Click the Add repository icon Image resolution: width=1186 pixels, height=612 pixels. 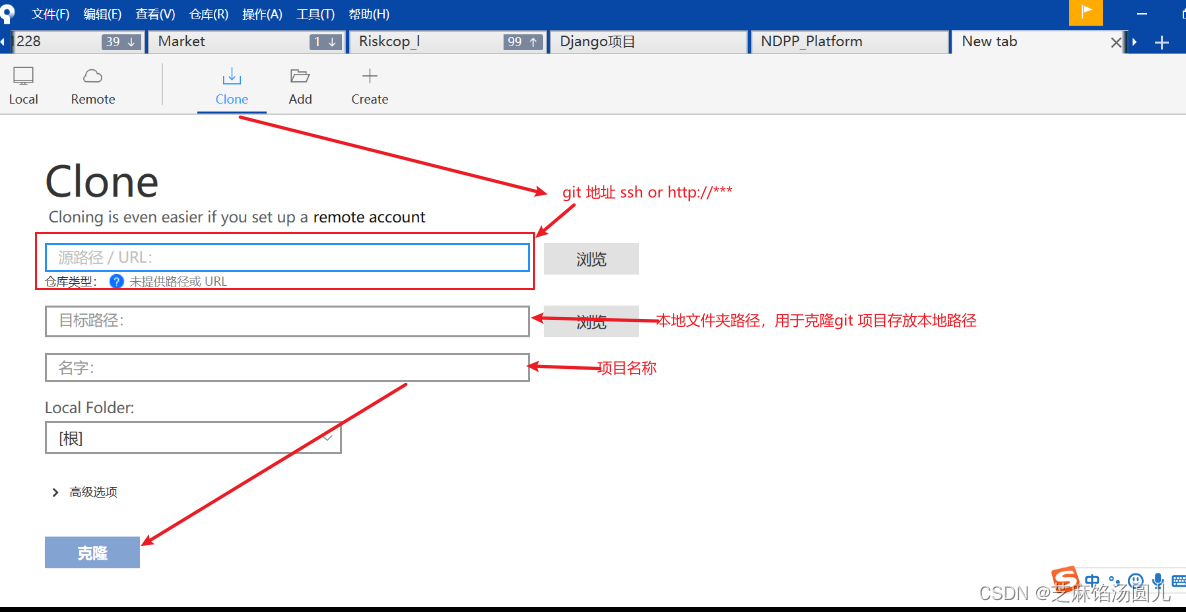click(300, 85)
